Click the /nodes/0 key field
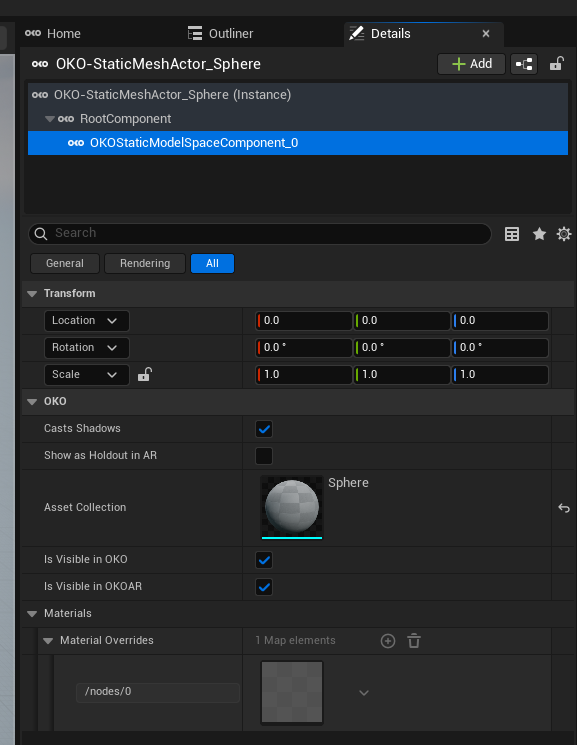 pos(158,692)
